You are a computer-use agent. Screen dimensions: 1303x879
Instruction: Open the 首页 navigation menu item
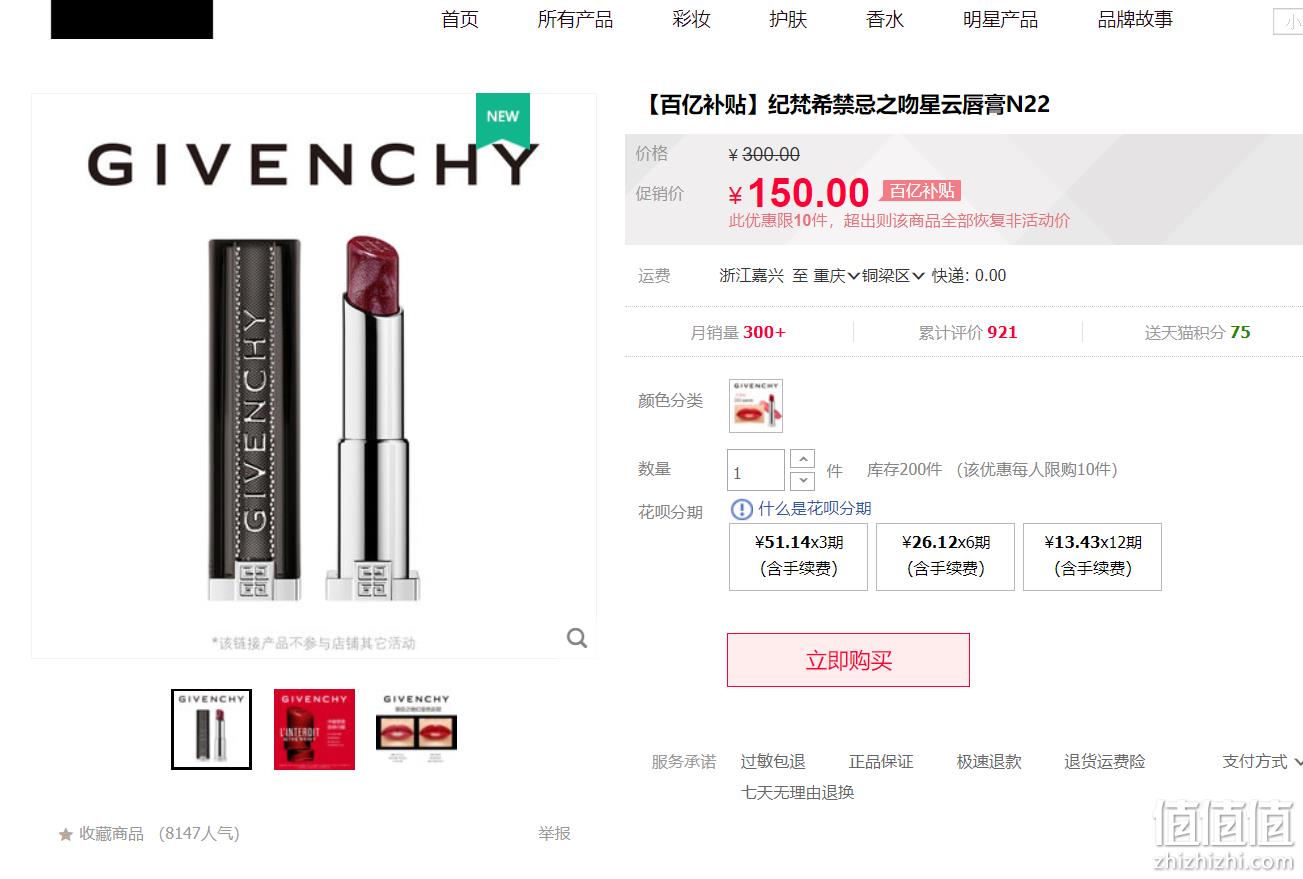point(460,20)
